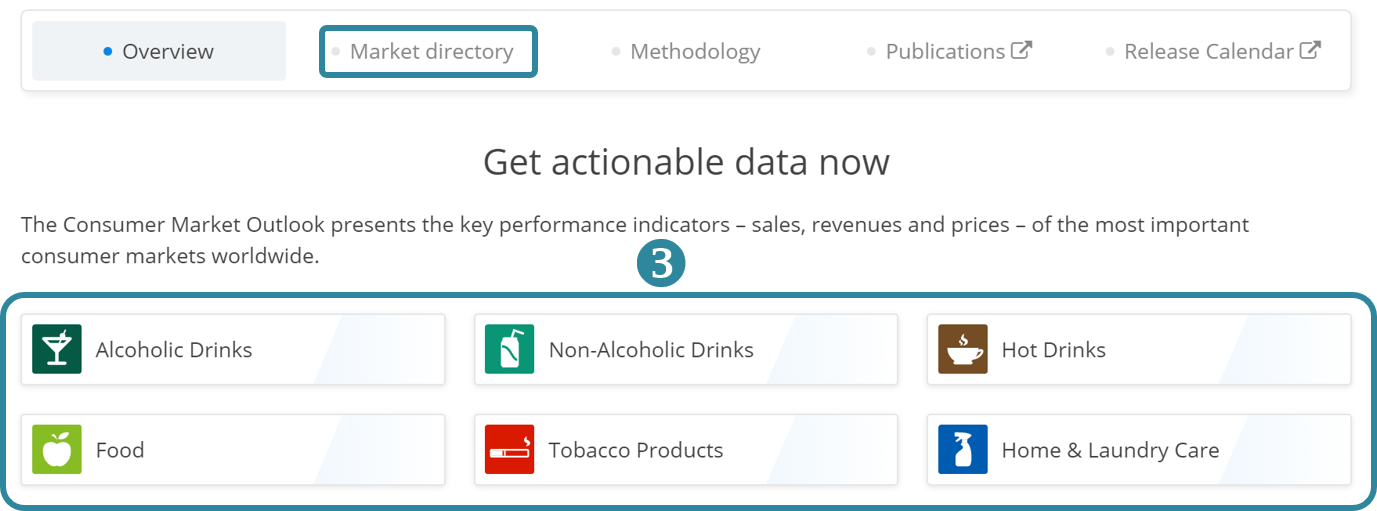The height and width of the screenshot is (511, 1377).
Task: Open the Hot Drinks market label
Action: click(1053, 350)
